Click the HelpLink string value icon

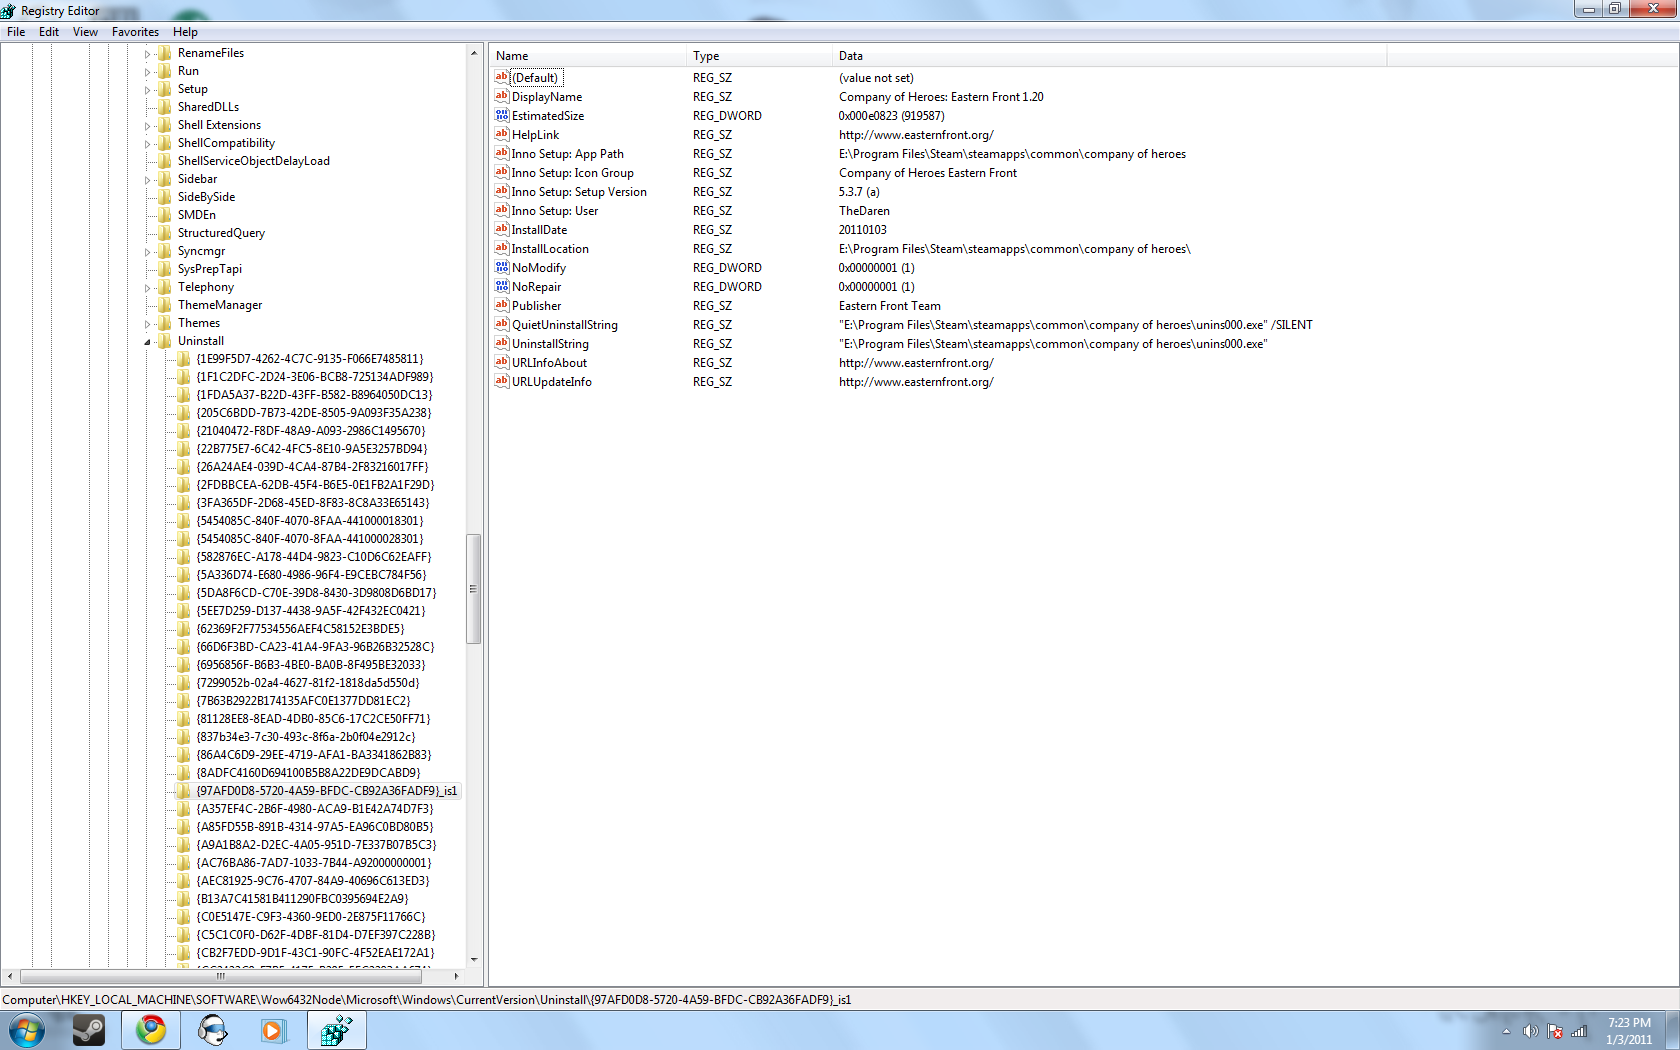pos(502,134)
